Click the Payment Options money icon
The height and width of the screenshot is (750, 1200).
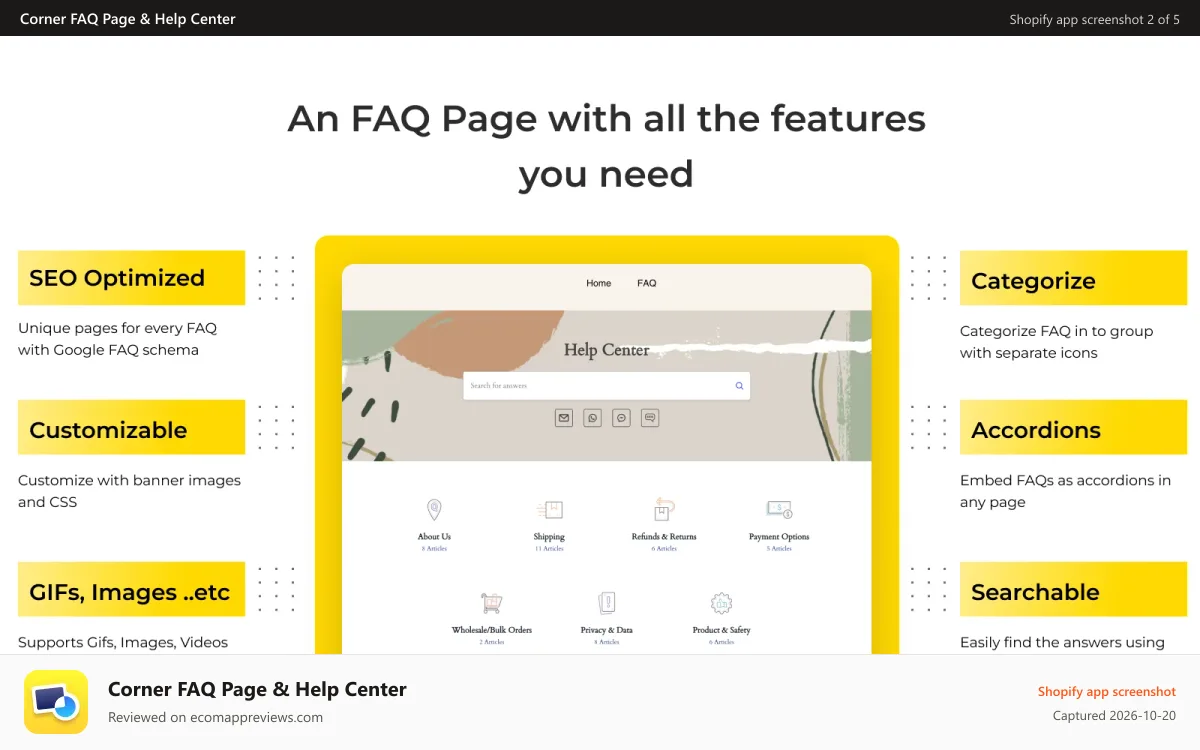(779, 510)
